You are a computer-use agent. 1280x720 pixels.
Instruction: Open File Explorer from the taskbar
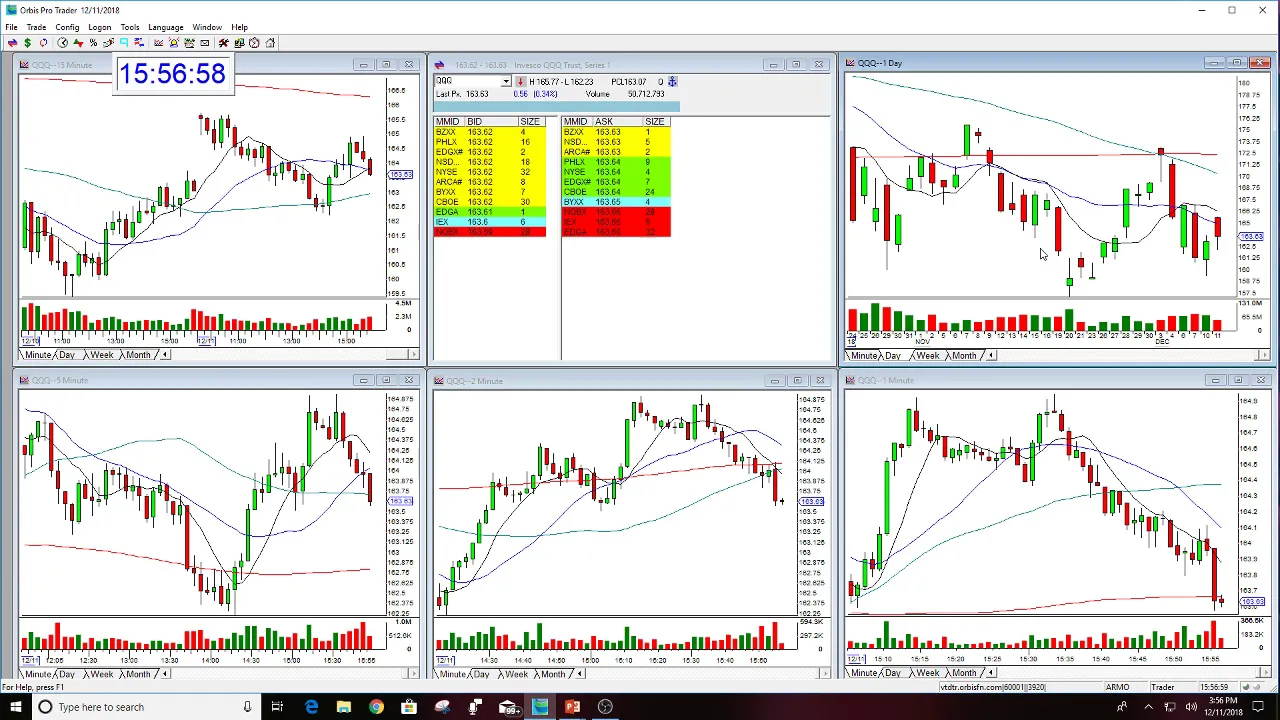pyautogui.click(x=343, y=707)
